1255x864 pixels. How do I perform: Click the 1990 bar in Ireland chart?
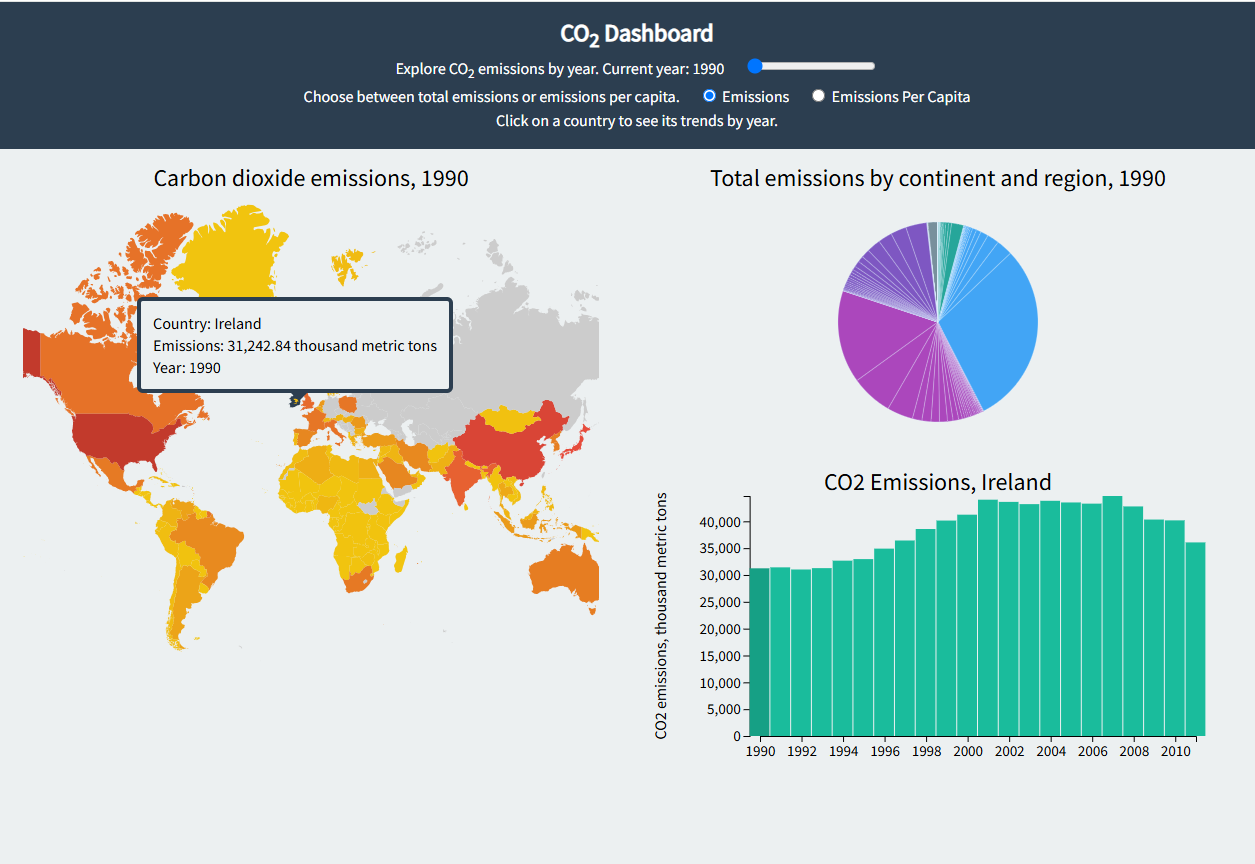[x=759, y=652]
